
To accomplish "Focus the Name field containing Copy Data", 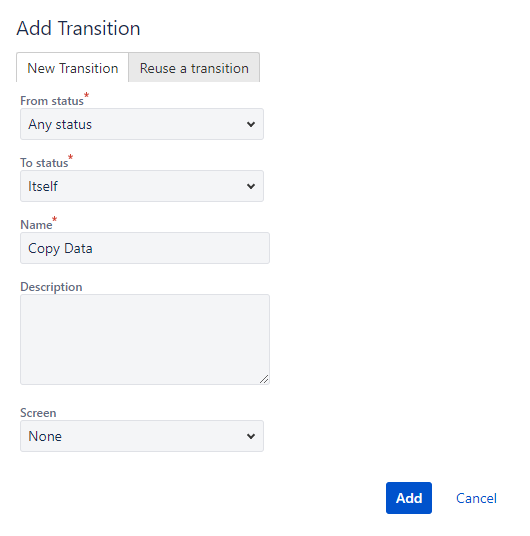I will (145, 248).
